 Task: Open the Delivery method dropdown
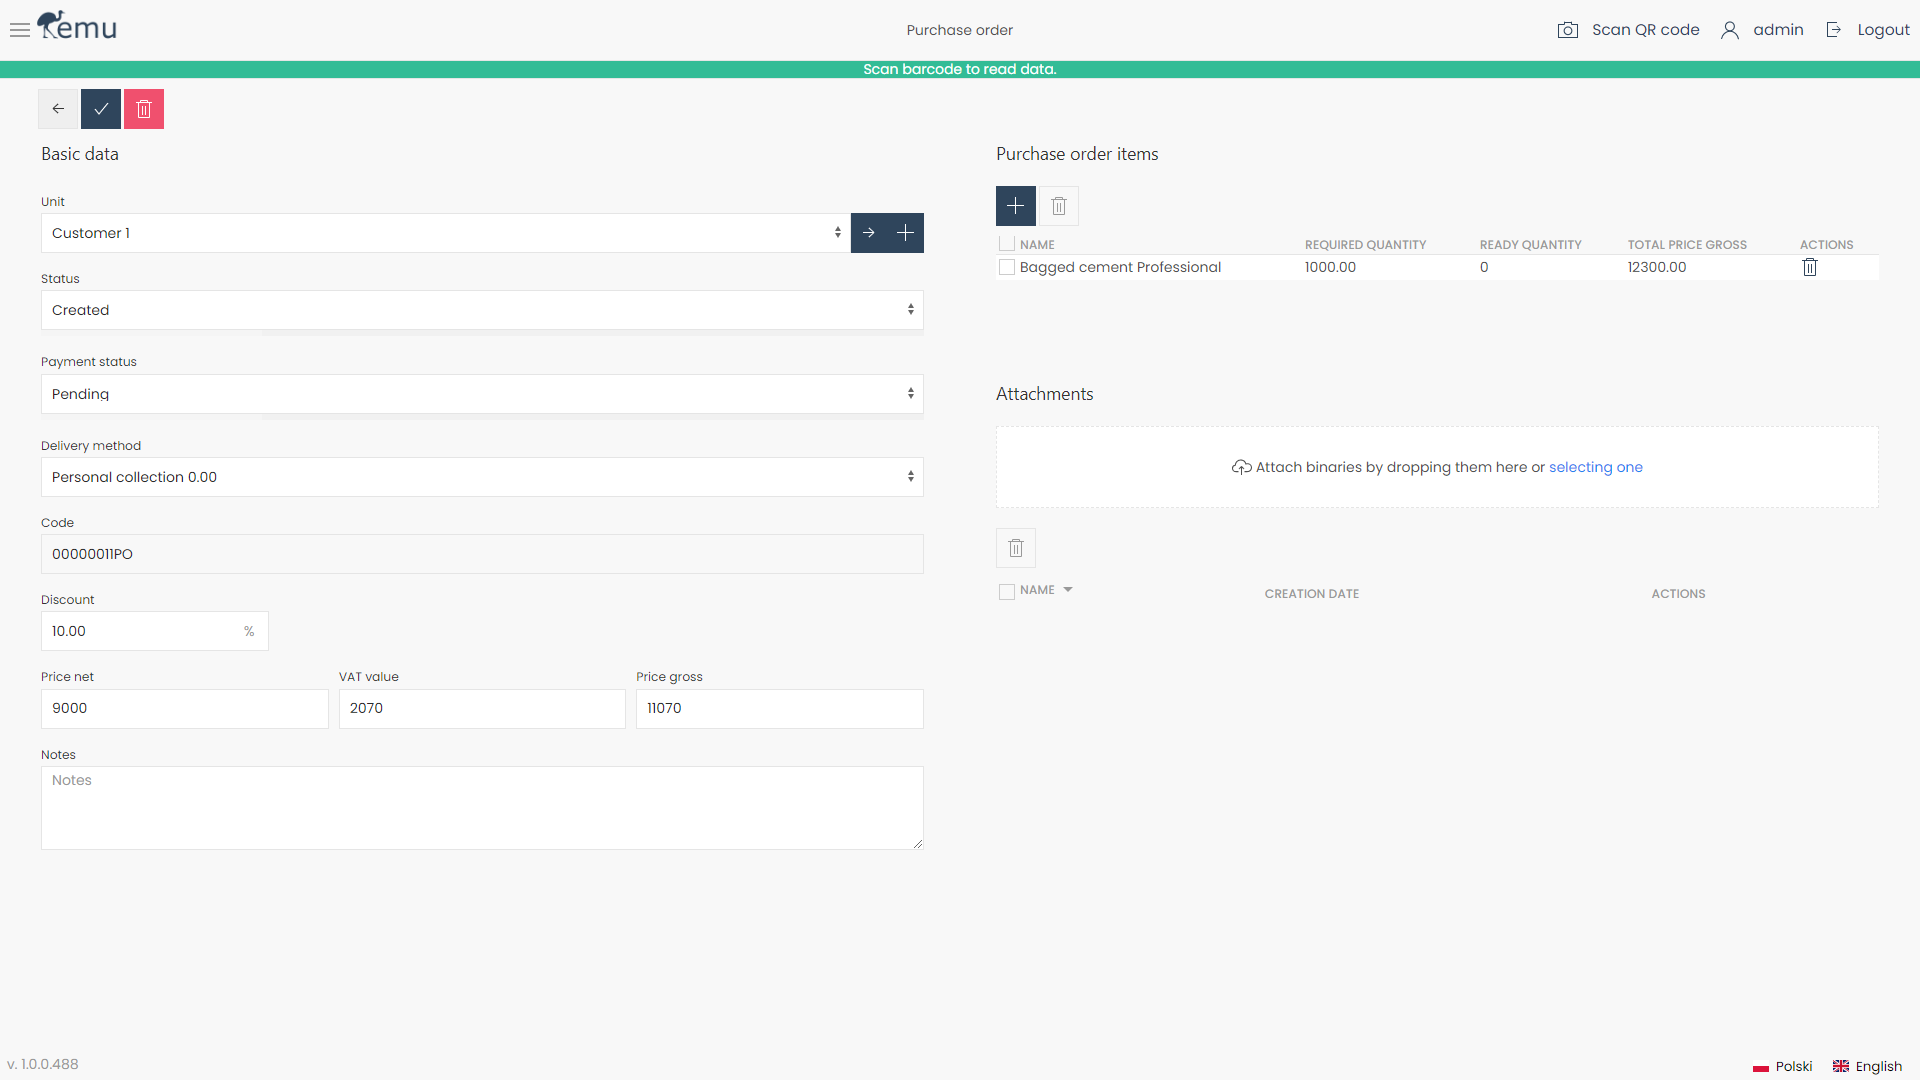click(x=482, y=477)
